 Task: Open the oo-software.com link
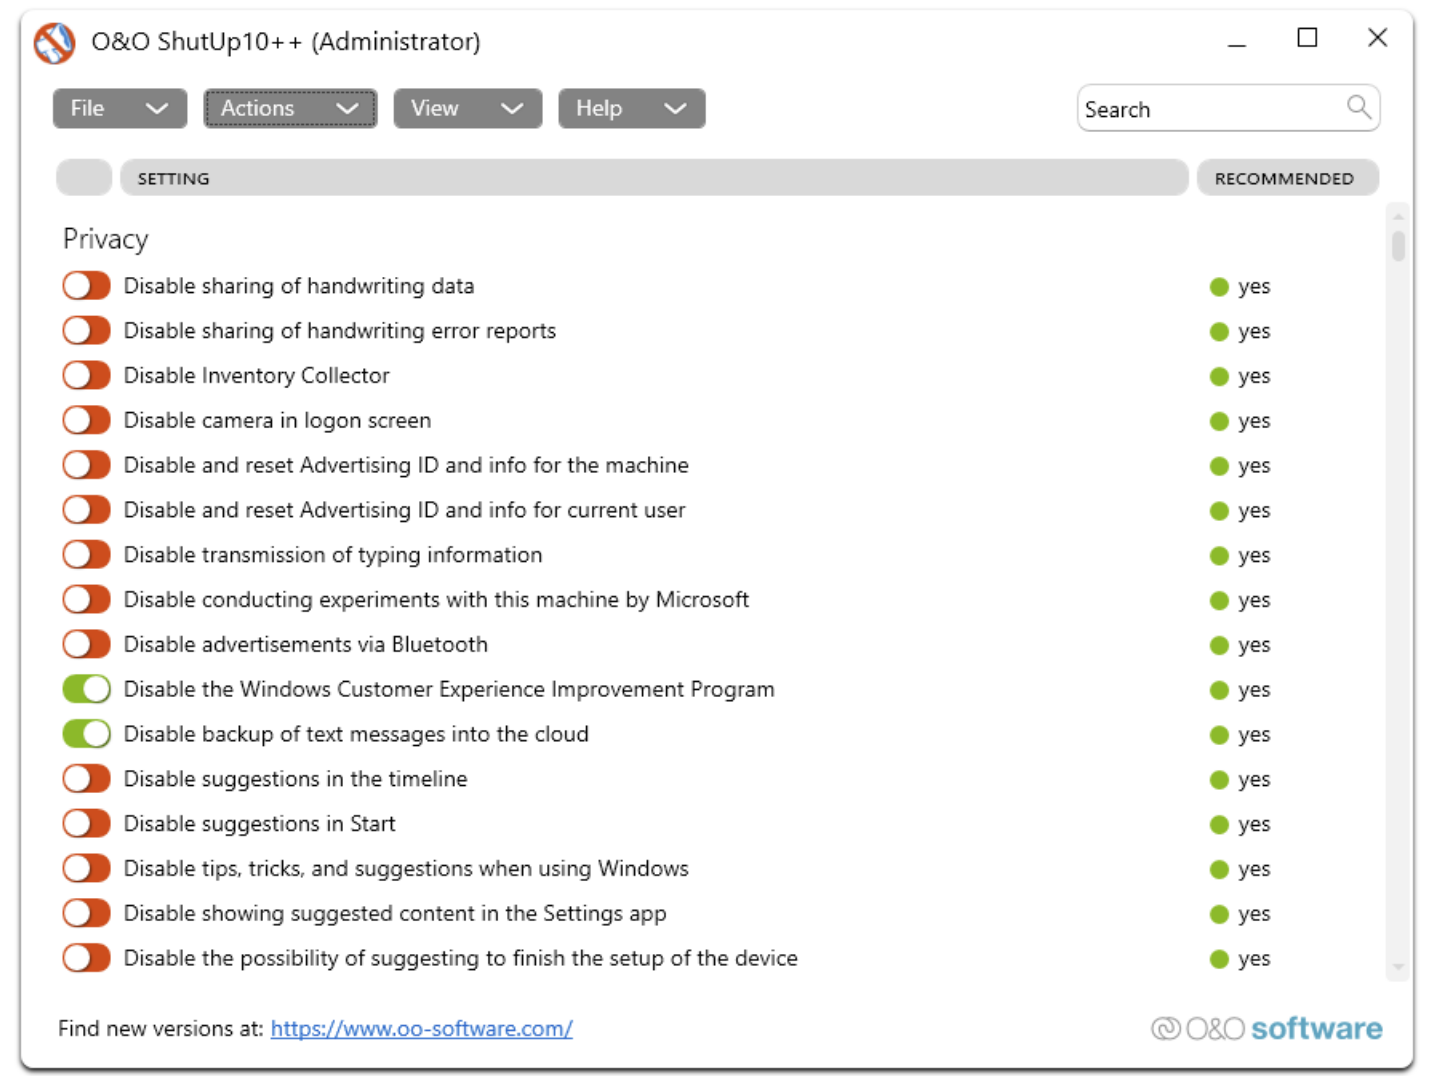(422, 1028)
